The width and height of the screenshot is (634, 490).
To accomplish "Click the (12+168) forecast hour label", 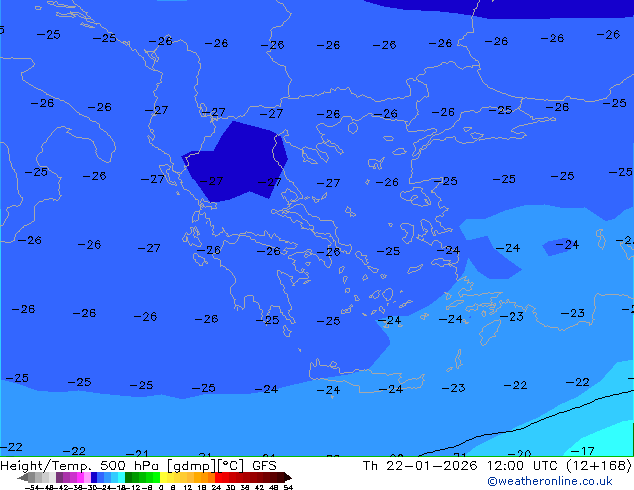I will click(601, 466).
